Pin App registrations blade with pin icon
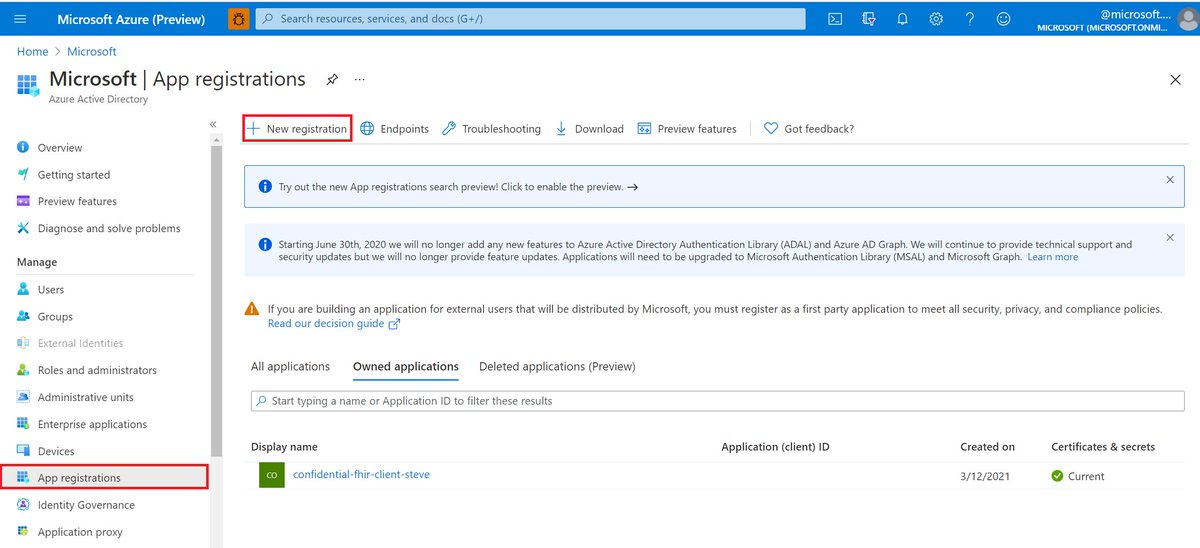1200x548 pixels. pos(332,79)
